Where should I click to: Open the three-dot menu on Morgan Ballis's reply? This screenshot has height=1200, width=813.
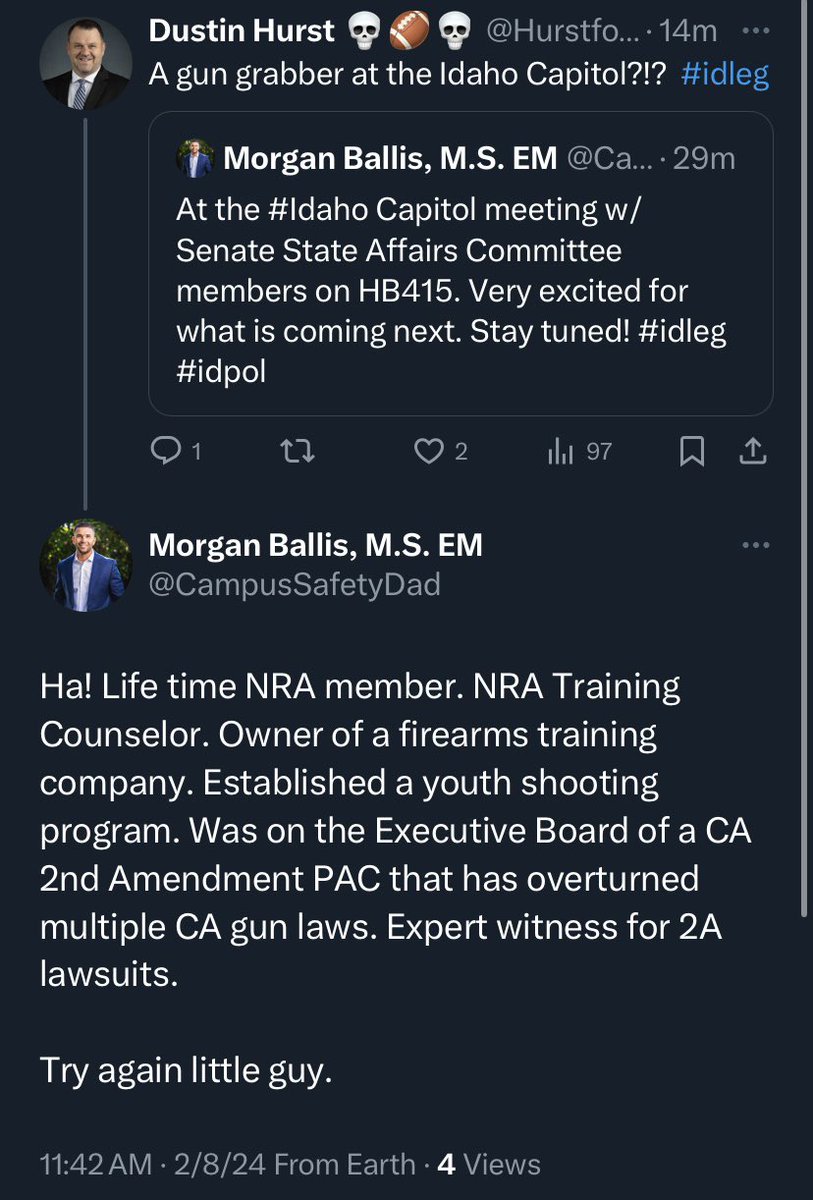(x=756, y=545)
